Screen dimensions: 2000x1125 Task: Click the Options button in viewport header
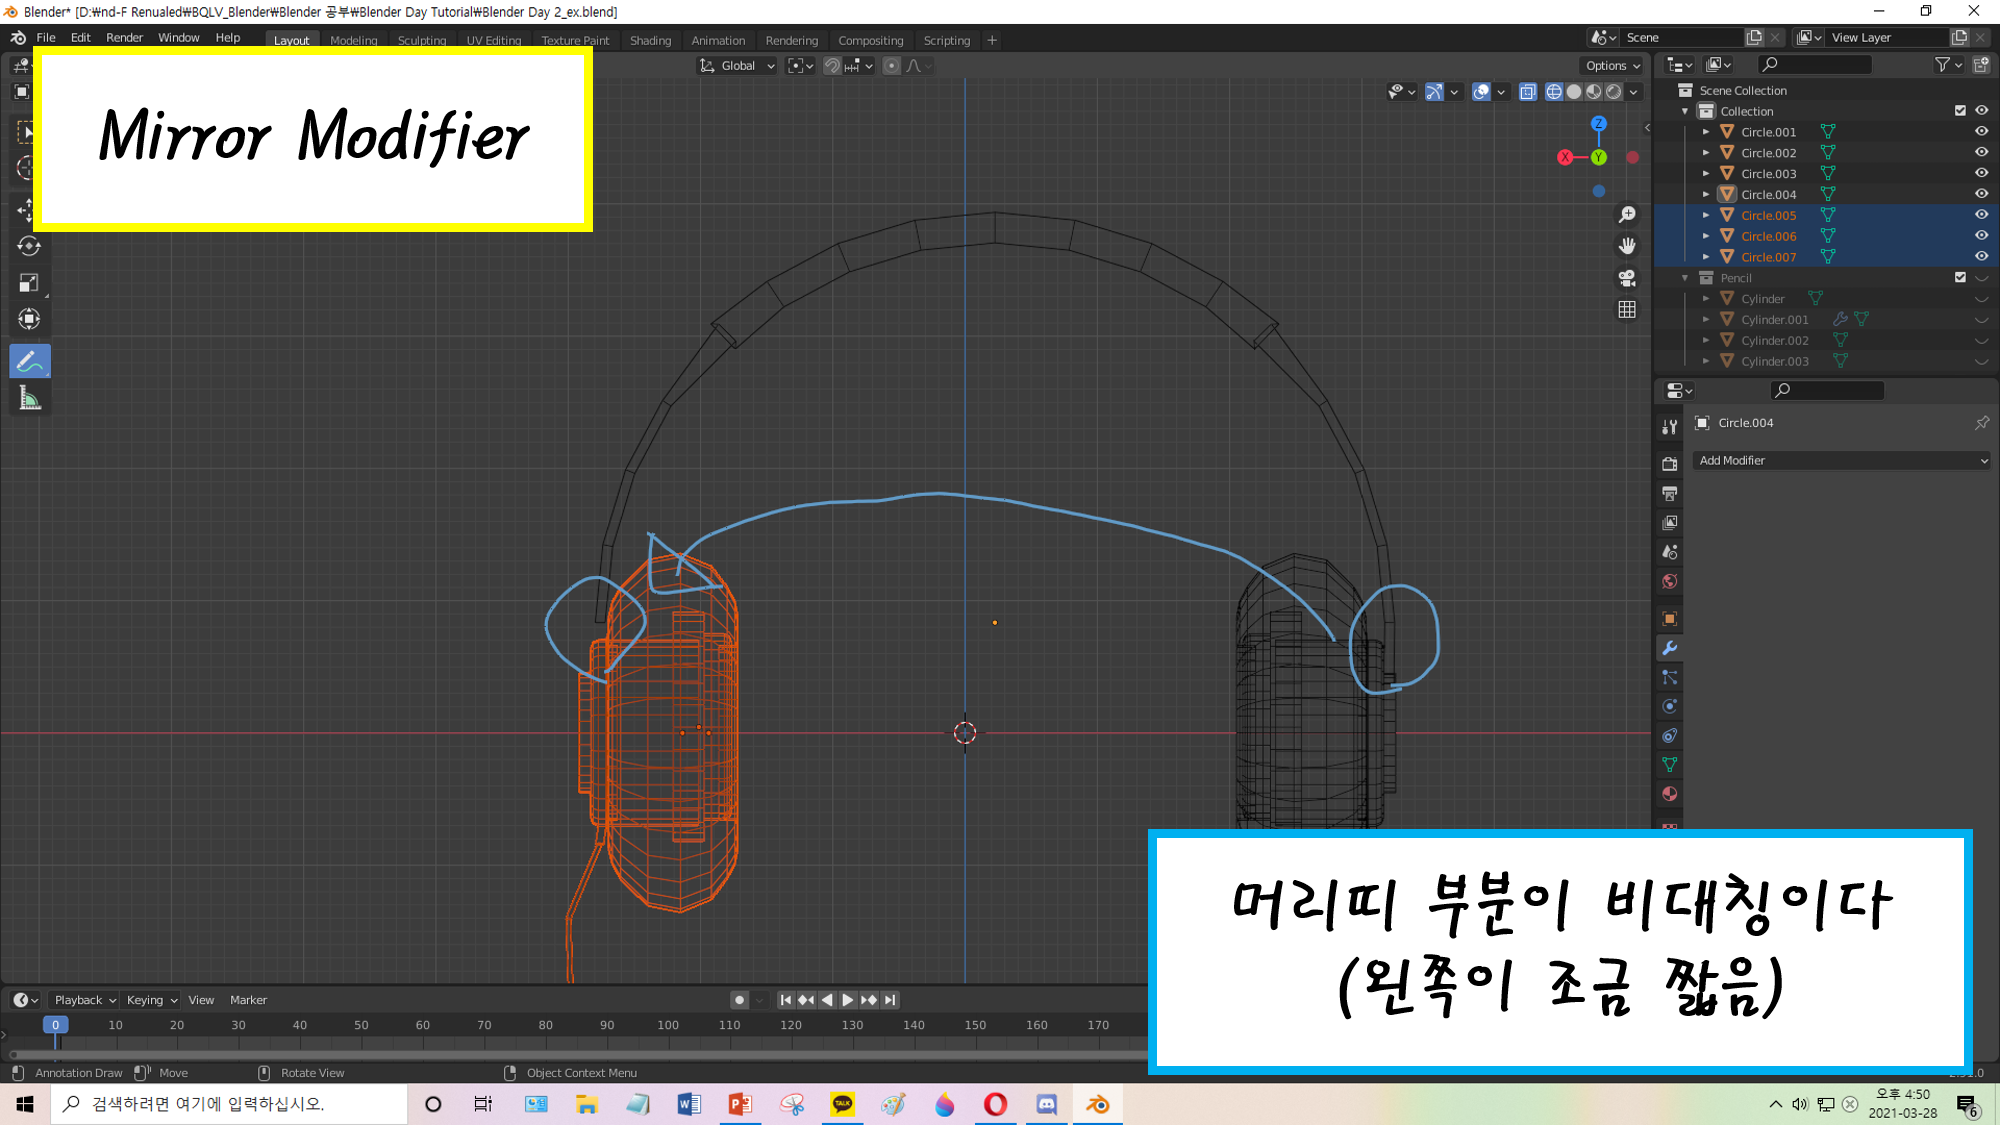(x=1612, y=66)
